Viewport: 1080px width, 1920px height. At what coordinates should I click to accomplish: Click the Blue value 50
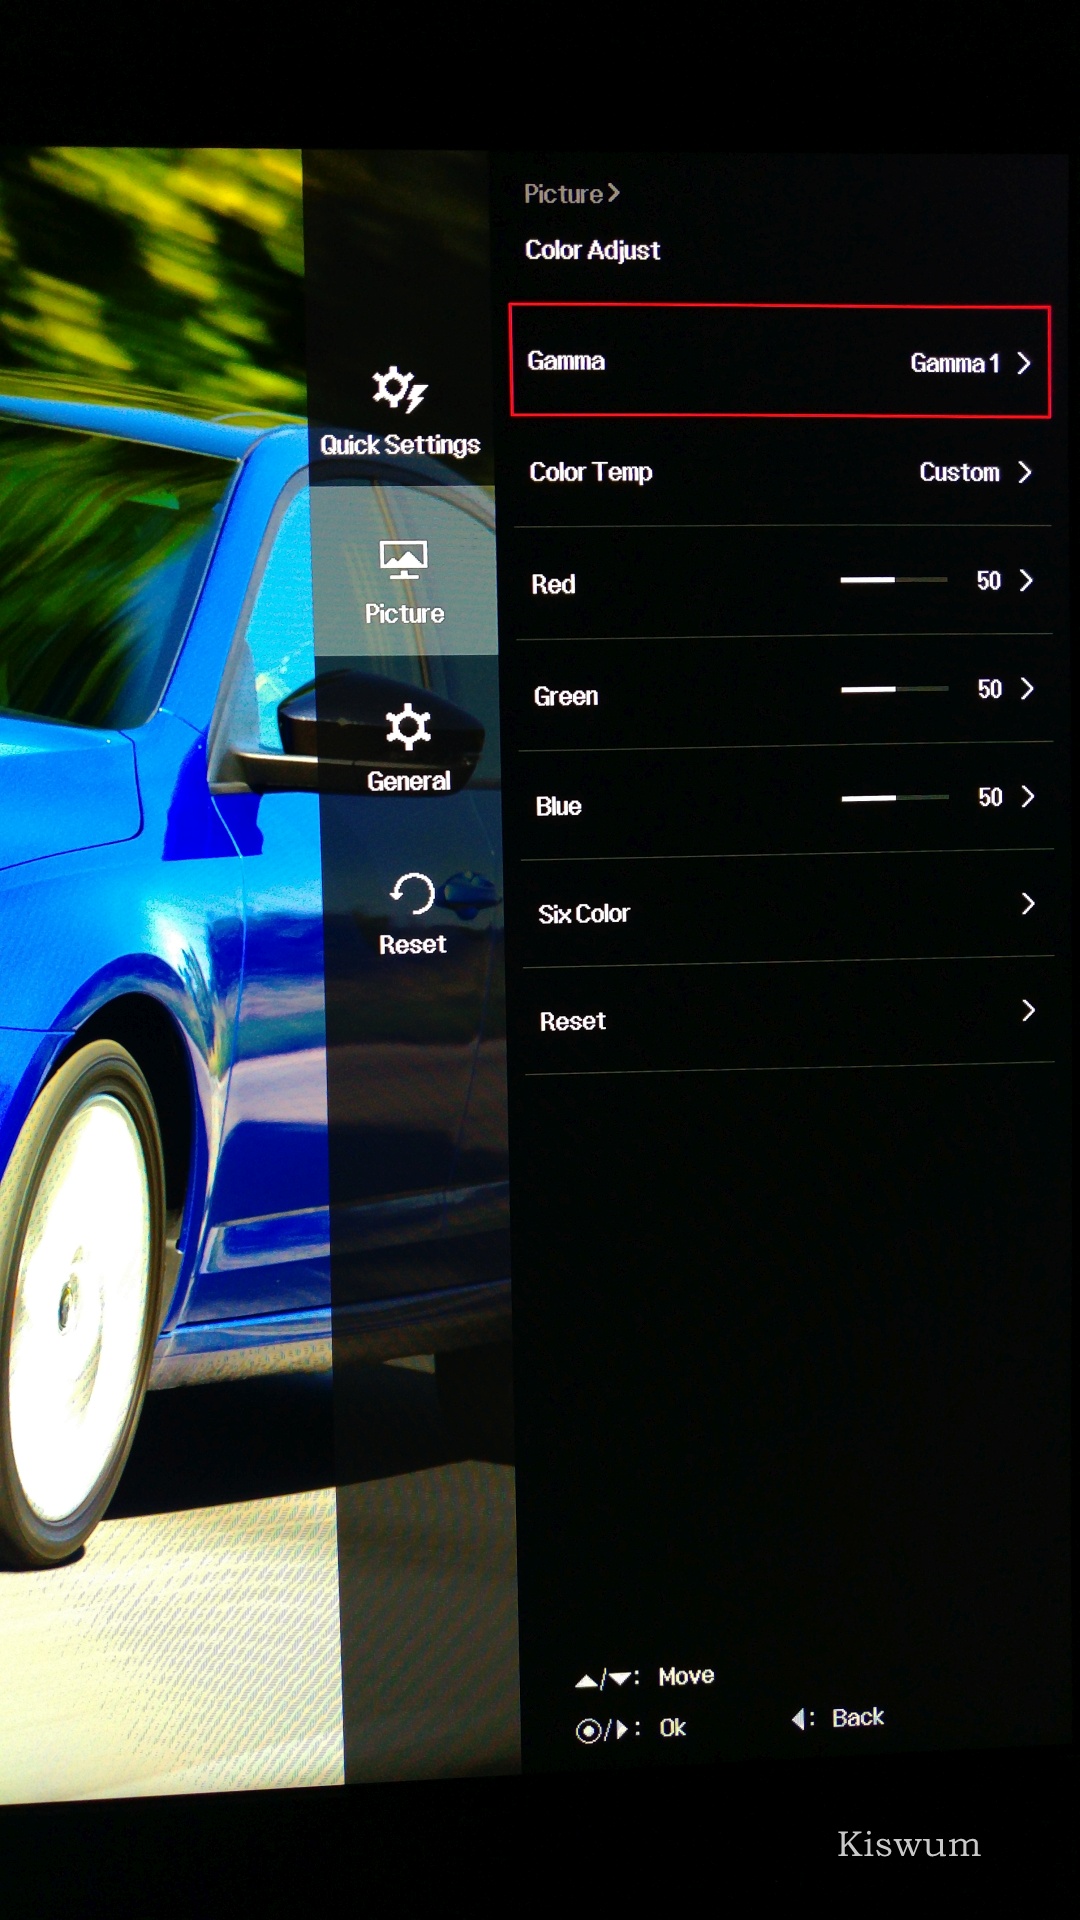990,797
